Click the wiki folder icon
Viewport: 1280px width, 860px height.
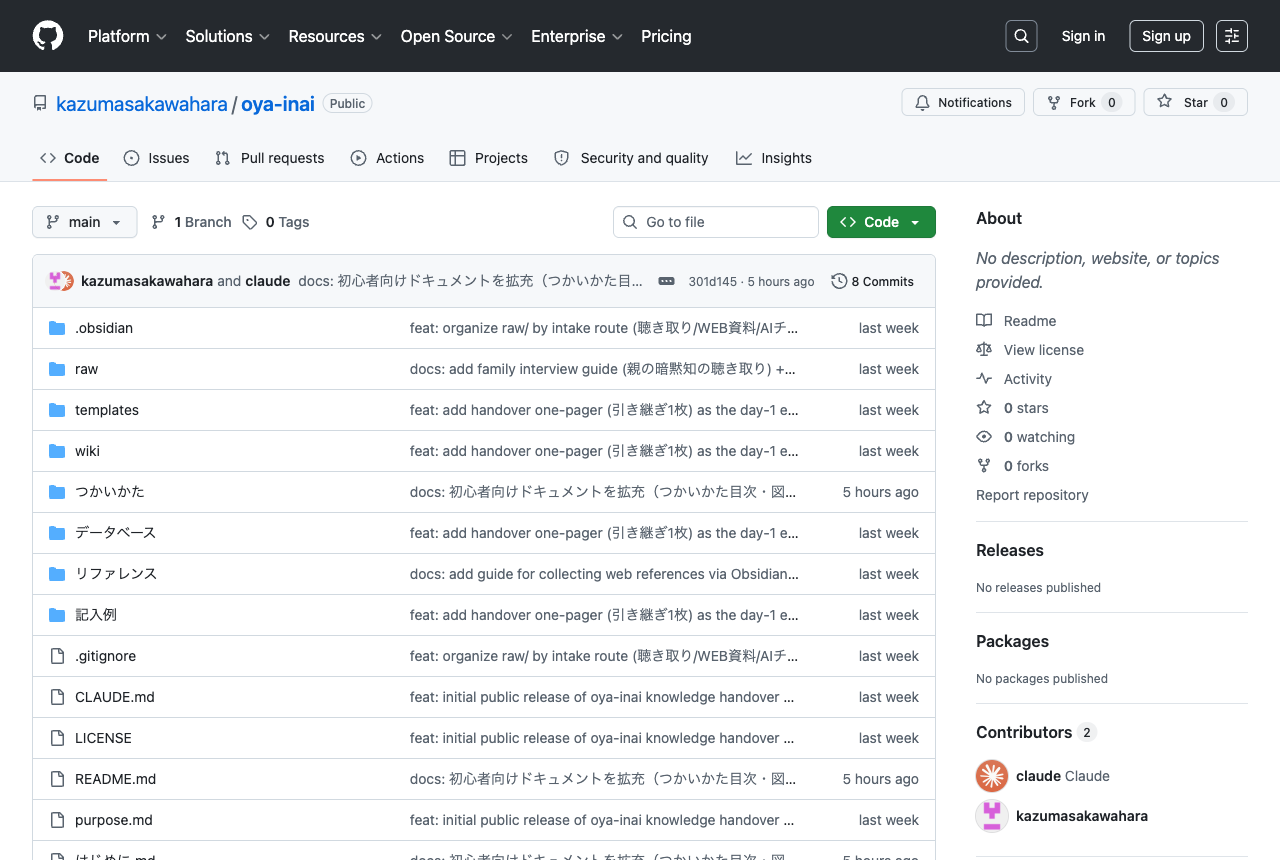[x=57, y=451]
